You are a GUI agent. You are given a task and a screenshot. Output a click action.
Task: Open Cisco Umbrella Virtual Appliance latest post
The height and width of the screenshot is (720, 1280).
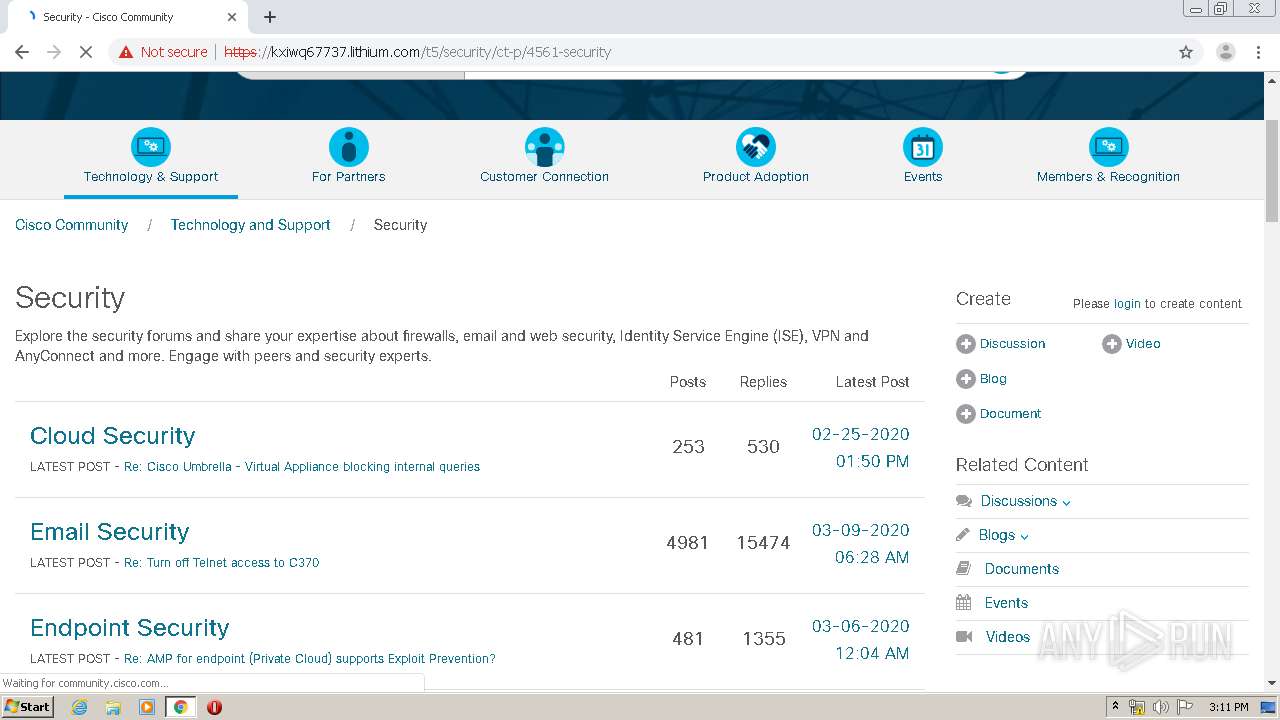tap(302, 467)
